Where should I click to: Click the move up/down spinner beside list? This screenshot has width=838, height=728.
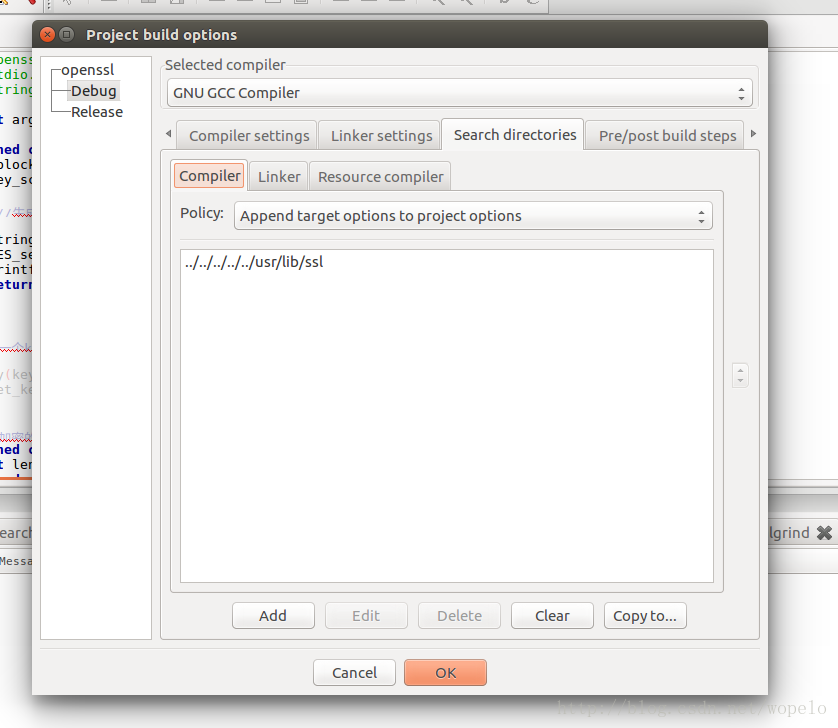click(x=740, y=375)
